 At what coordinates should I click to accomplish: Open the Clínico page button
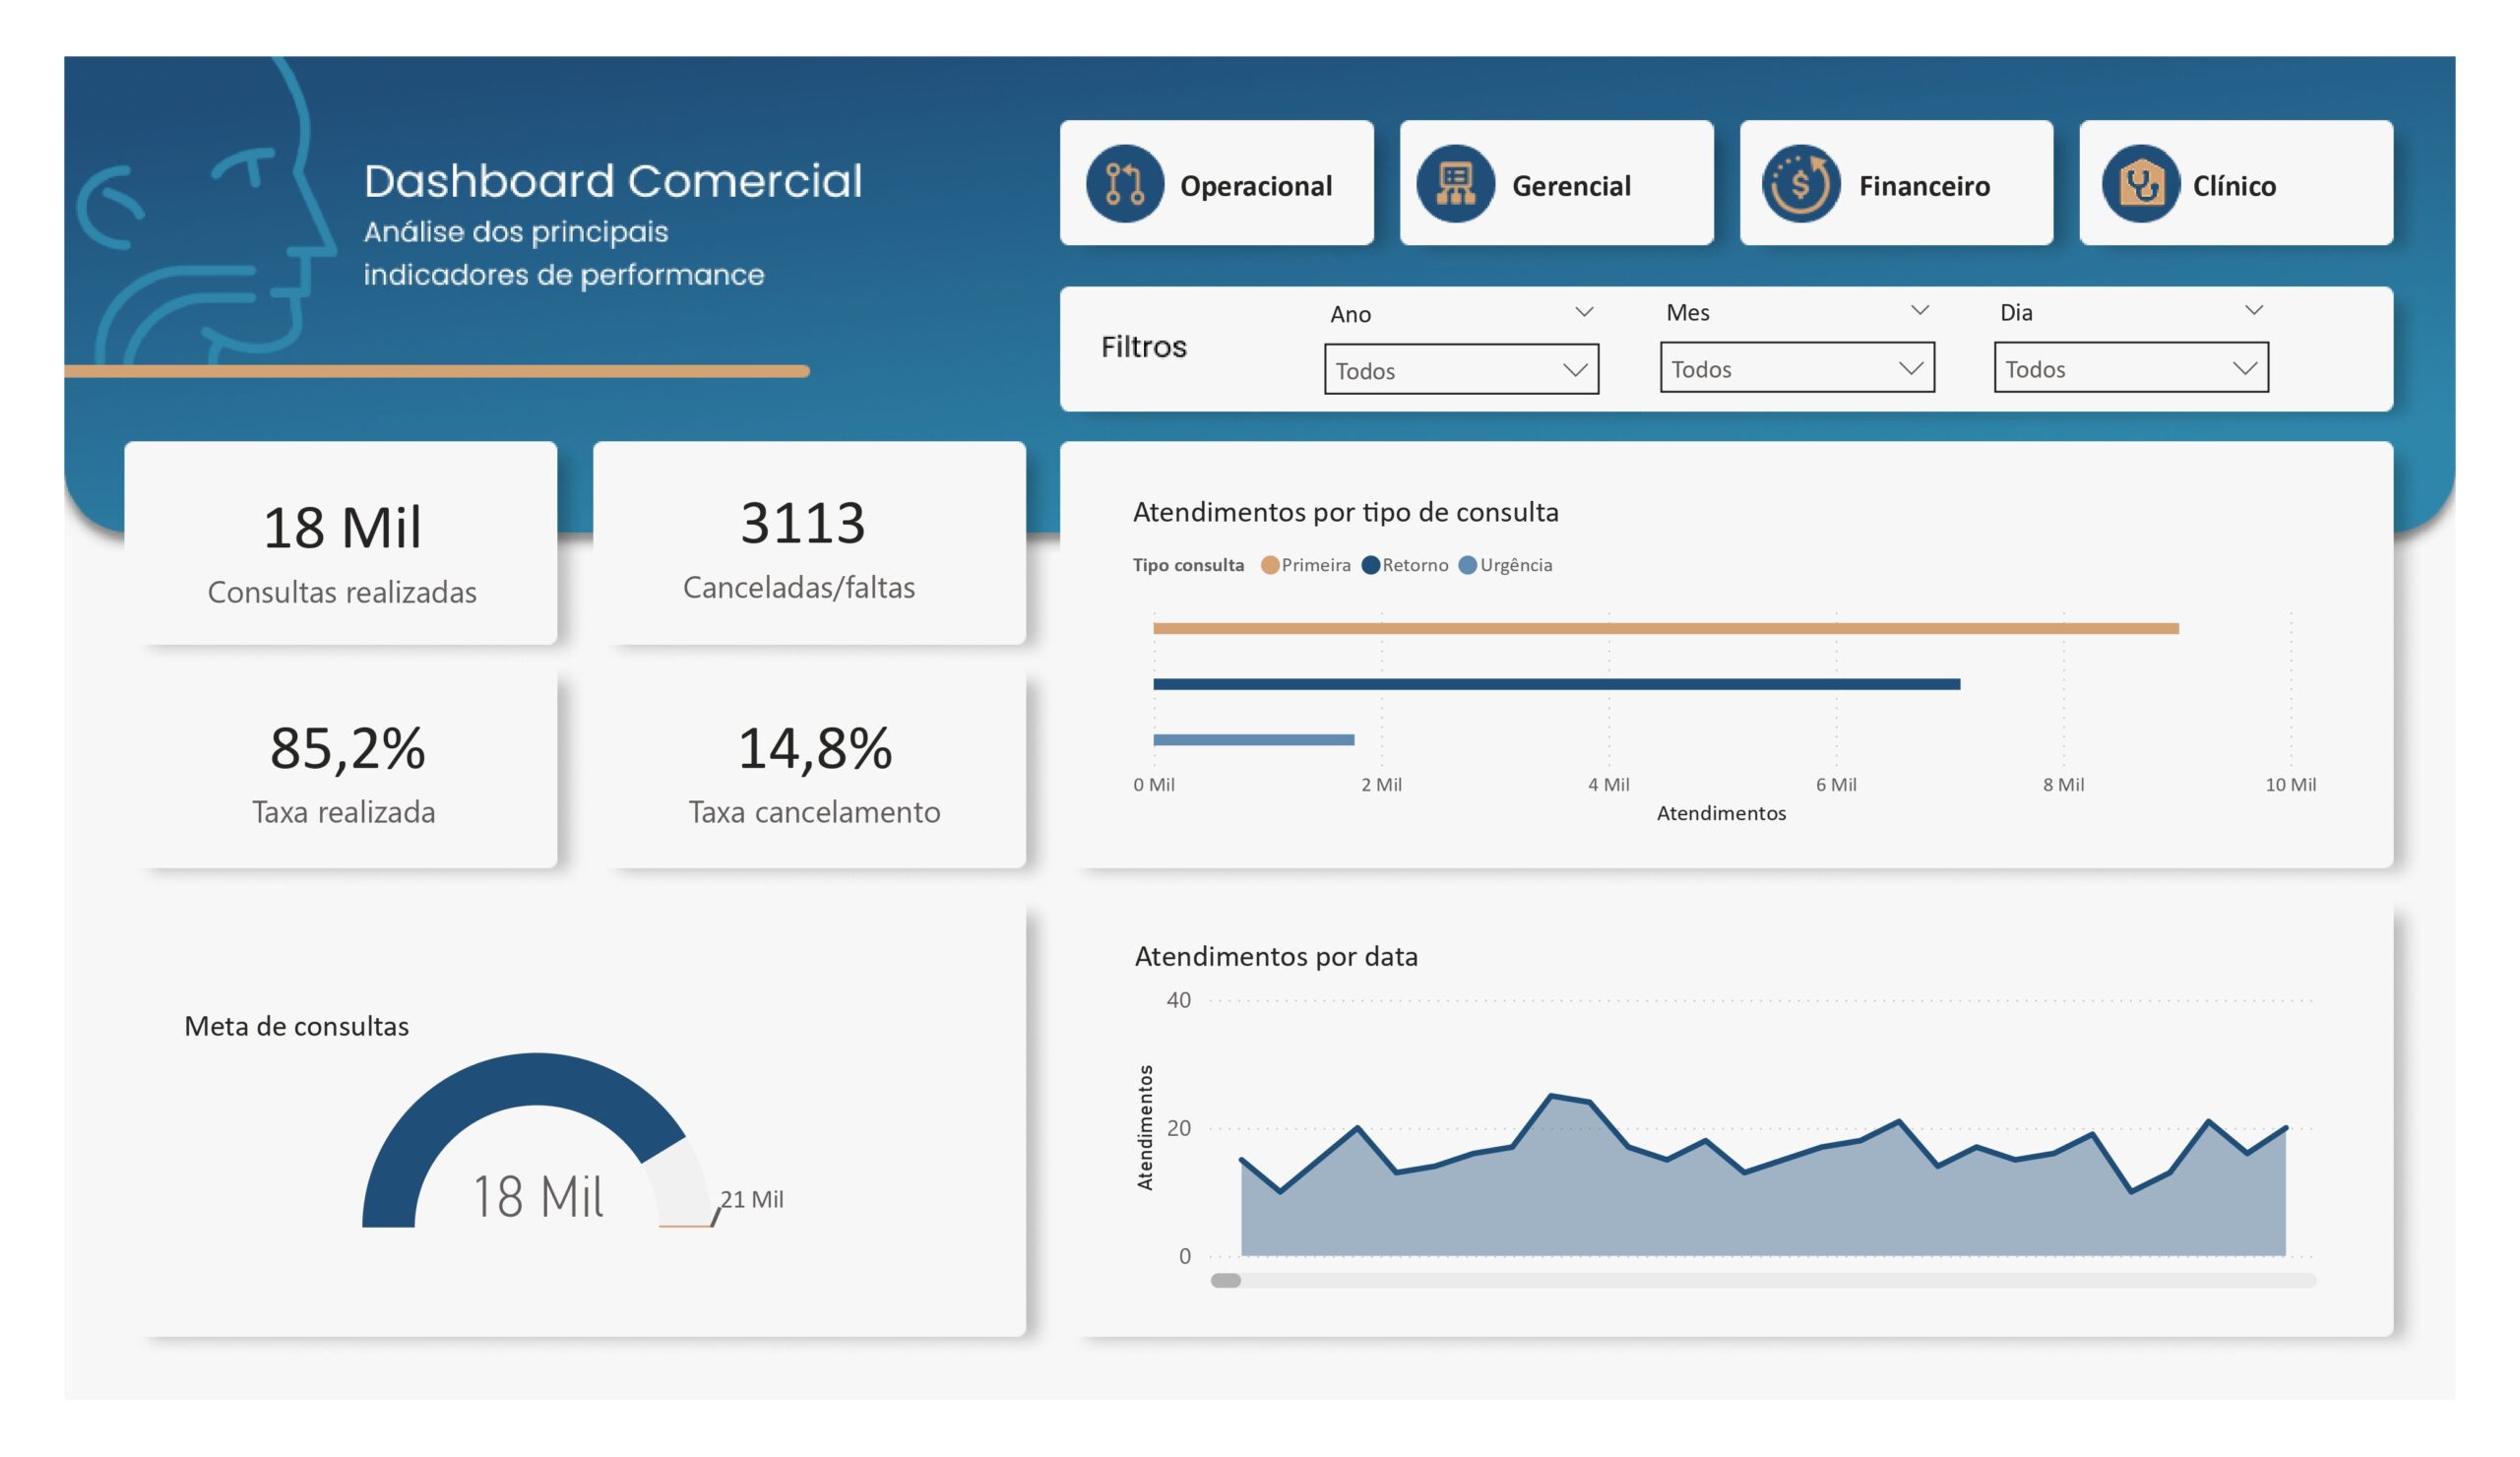[x=2234, y=186]
